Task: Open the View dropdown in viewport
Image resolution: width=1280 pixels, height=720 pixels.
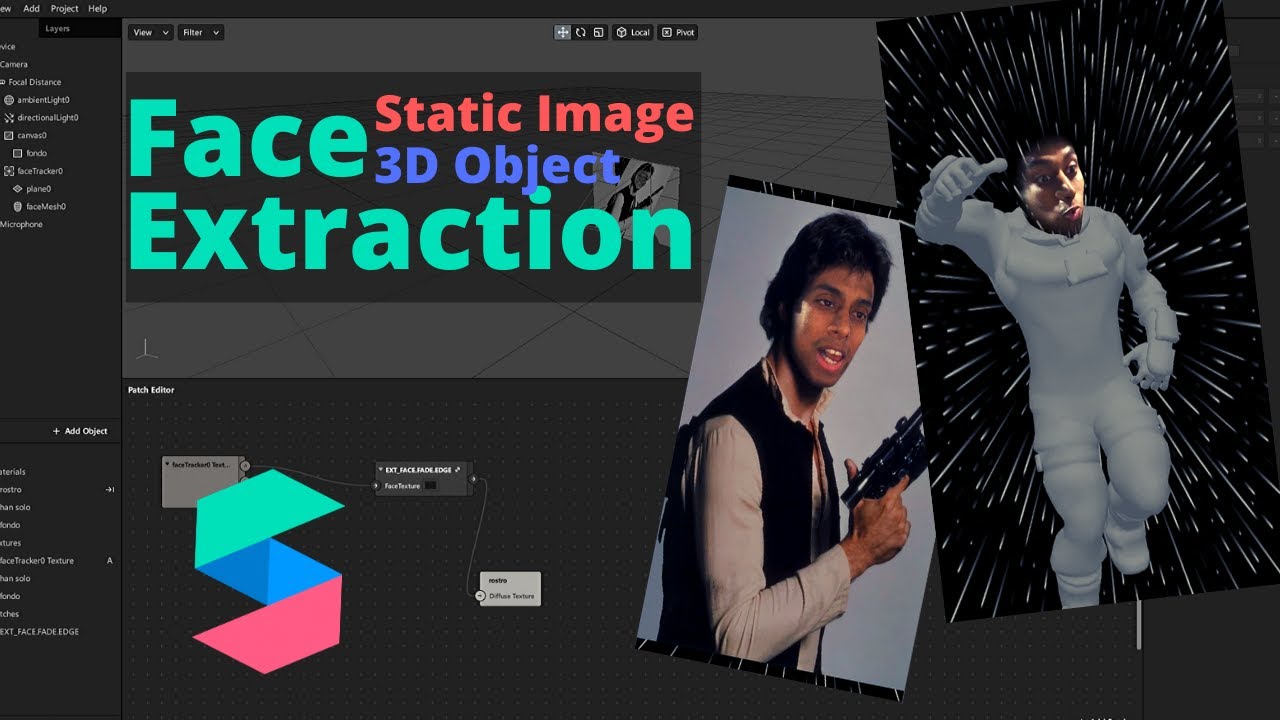Action: pos(150,32)
